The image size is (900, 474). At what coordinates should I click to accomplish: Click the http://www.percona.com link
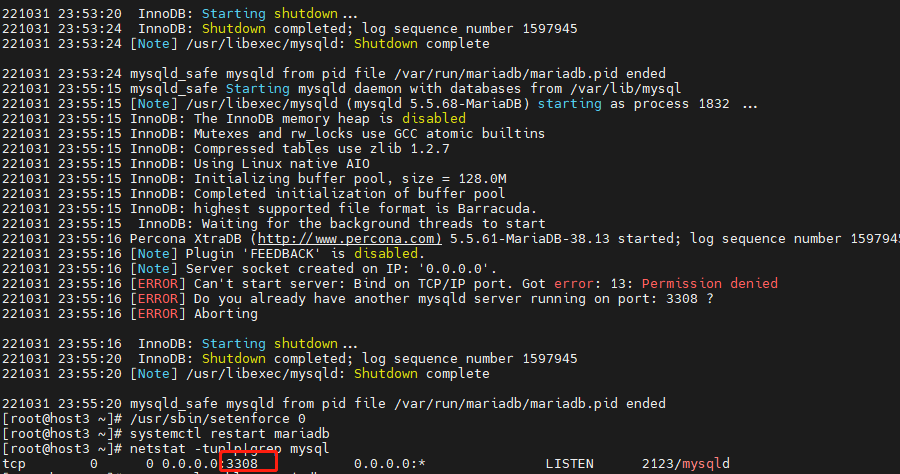coord(350,239)
